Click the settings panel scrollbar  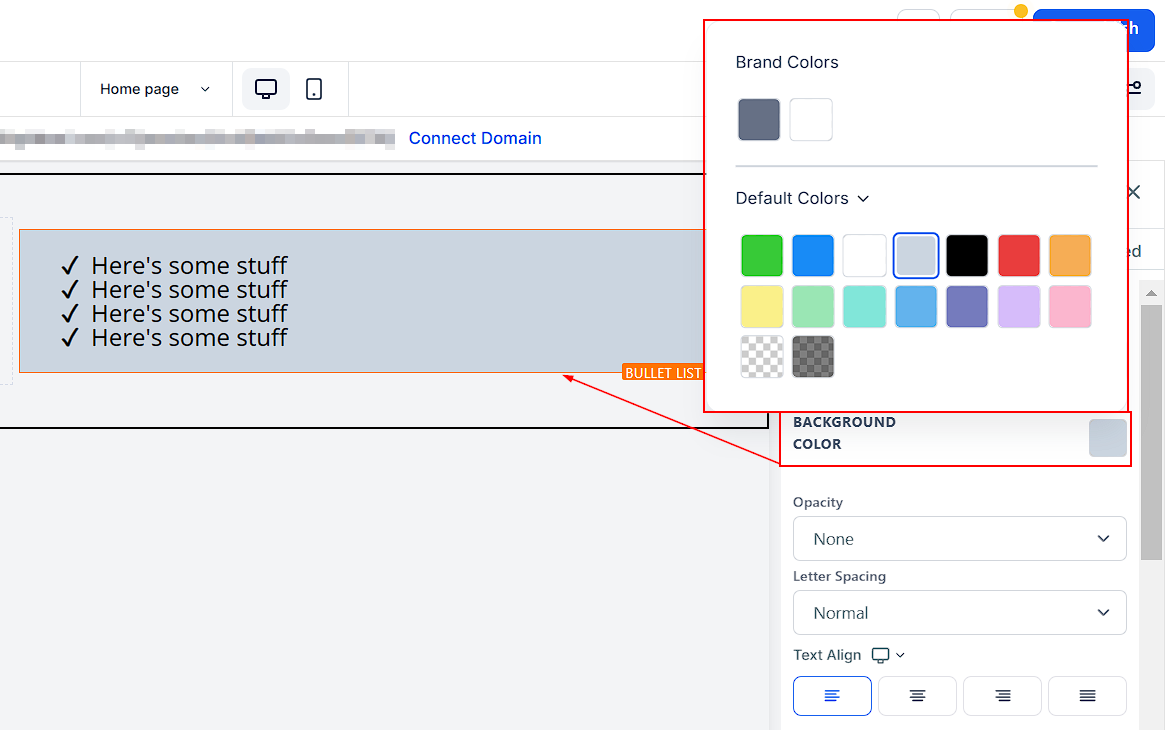click(1151, 430)
